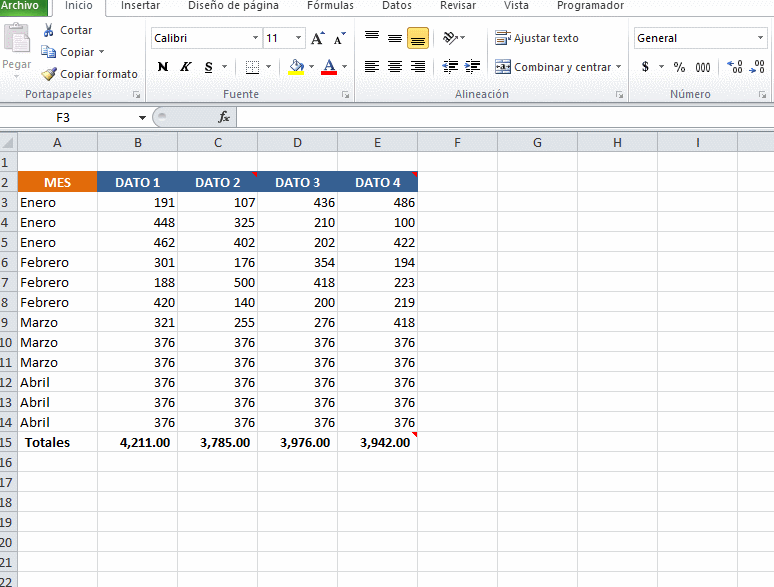Toggle italic K formatting
Image resolution: width=774 pixels, height=587 pixels.
186,67
